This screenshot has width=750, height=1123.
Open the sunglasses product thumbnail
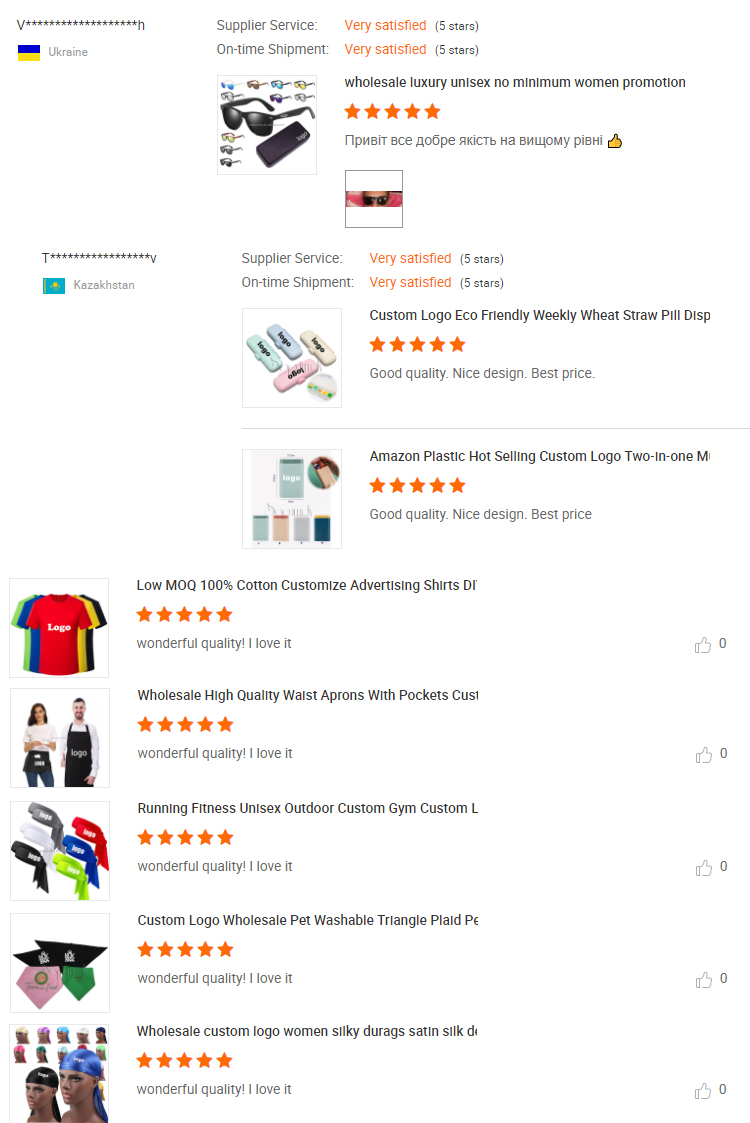tap(266, 125)
